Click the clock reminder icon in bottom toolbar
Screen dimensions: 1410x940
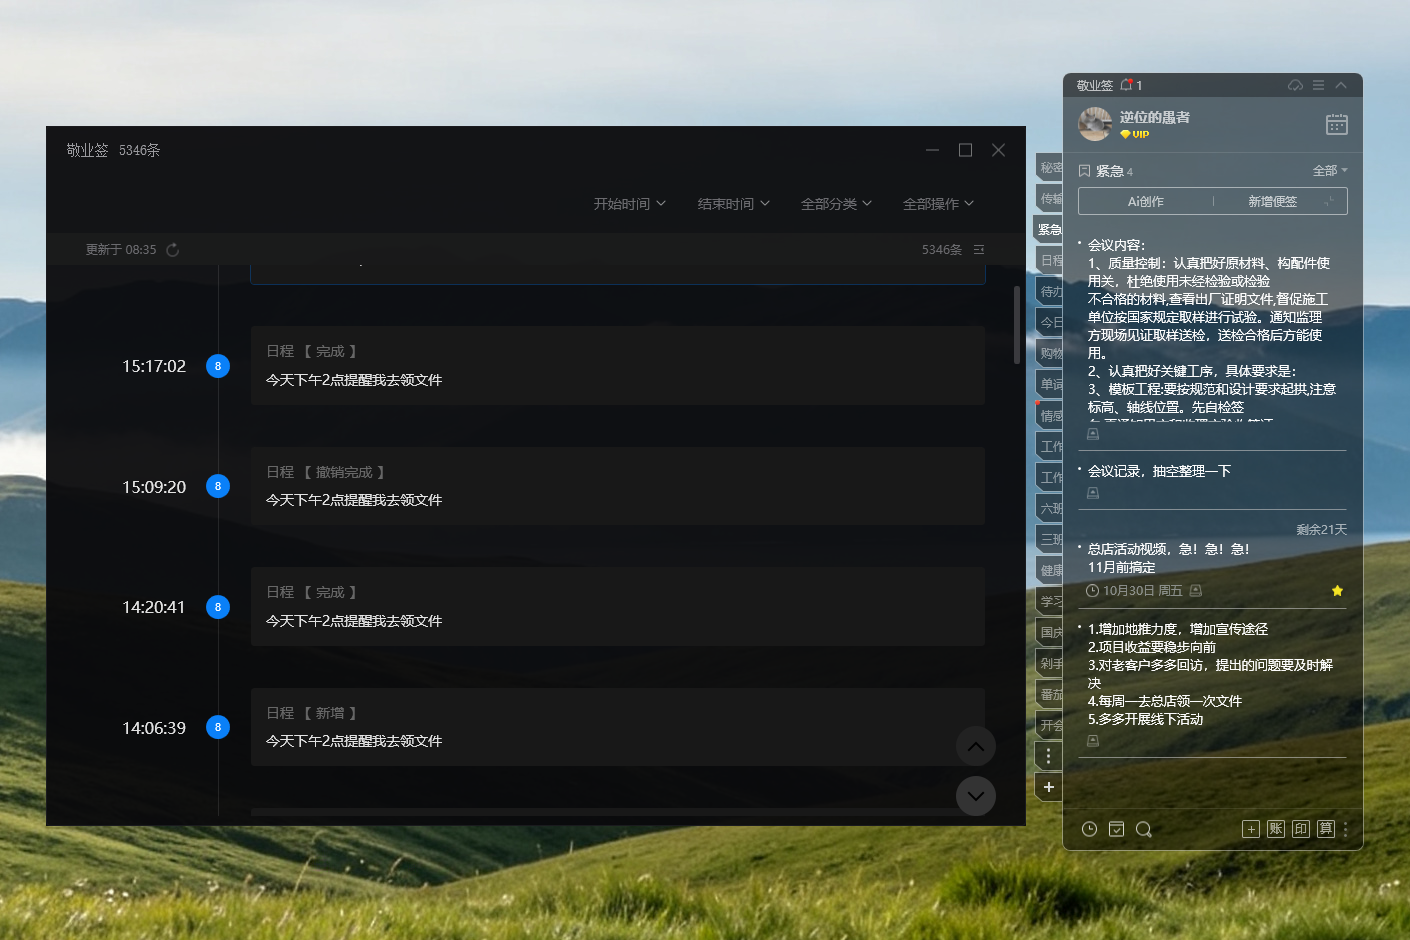point(1090,829)
